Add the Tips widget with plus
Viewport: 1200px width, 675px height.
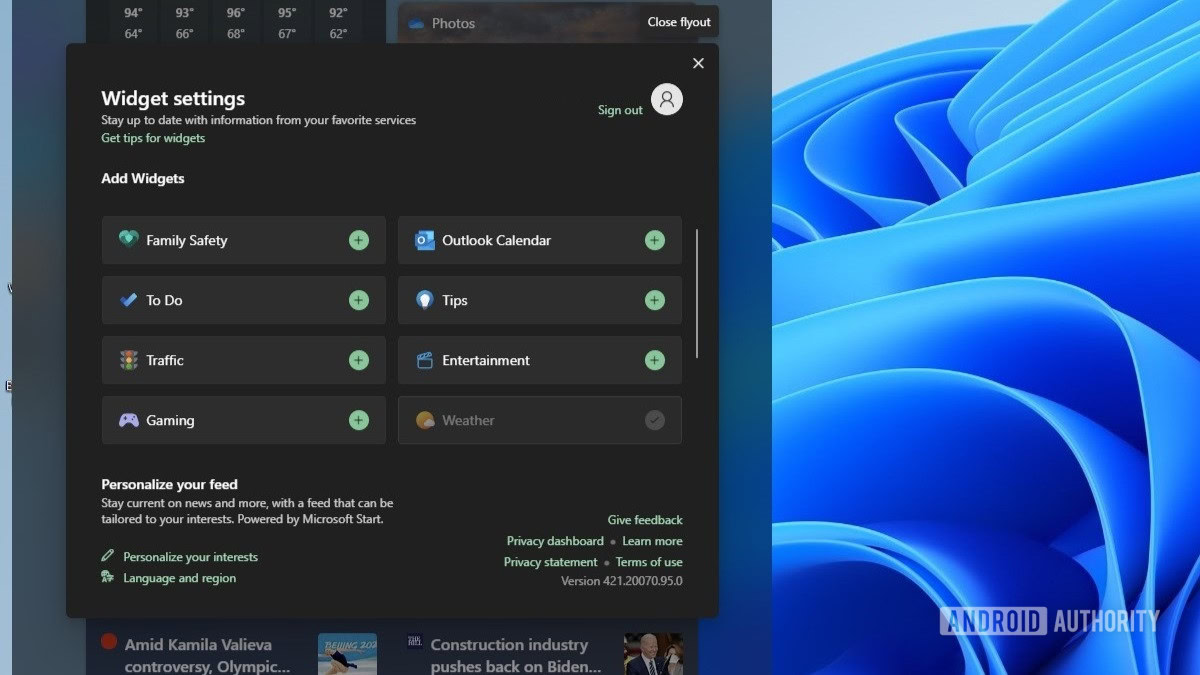pos(655,300)
